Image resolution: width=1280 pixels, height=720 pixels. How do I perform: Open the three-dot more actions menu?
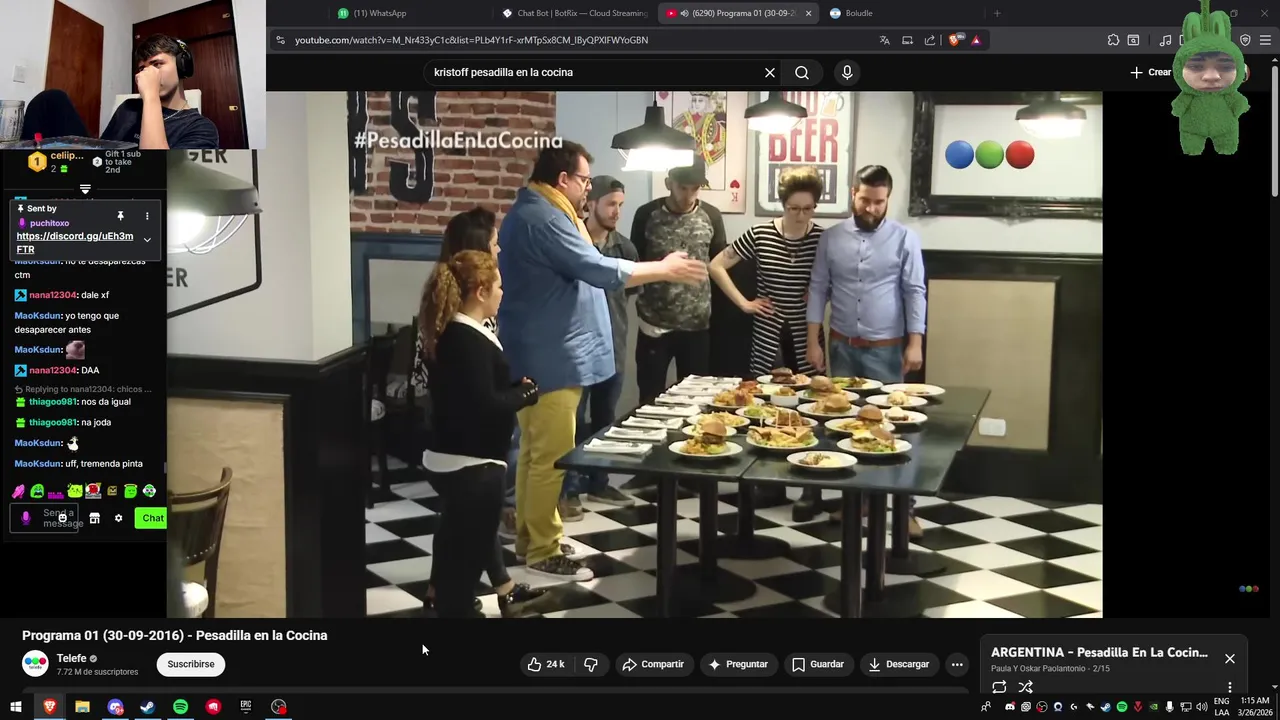[957, 664]
